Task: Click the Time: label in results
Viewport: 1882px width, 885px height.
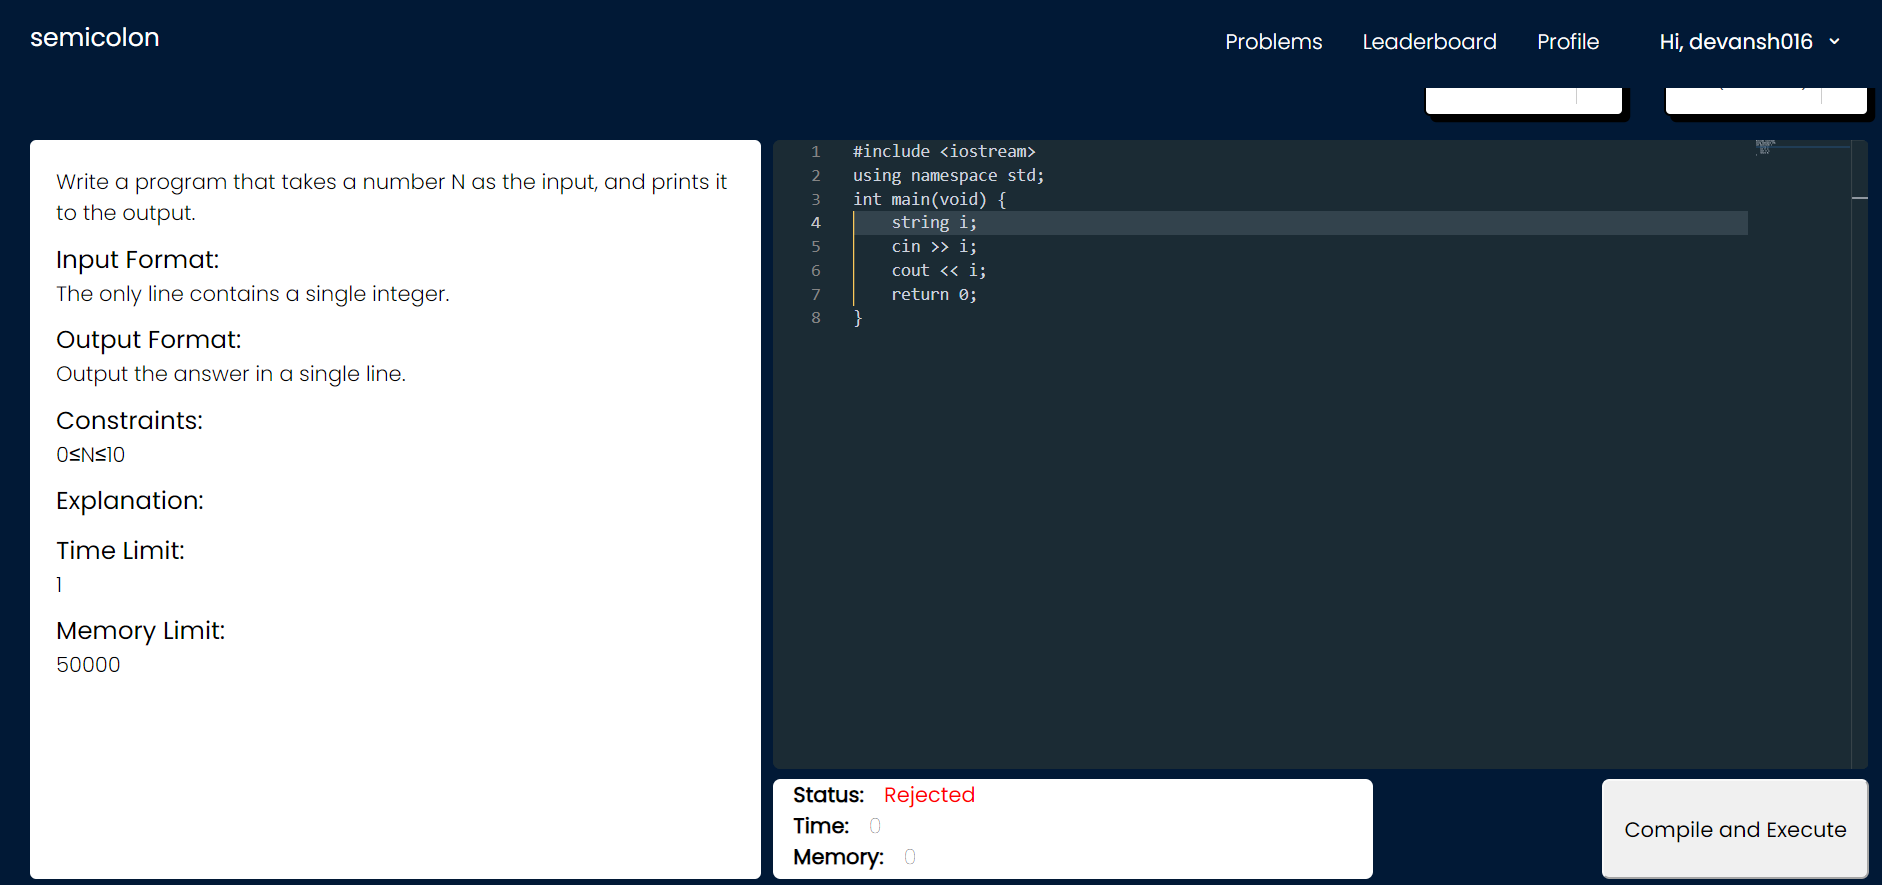Action: tap(821, 826)
